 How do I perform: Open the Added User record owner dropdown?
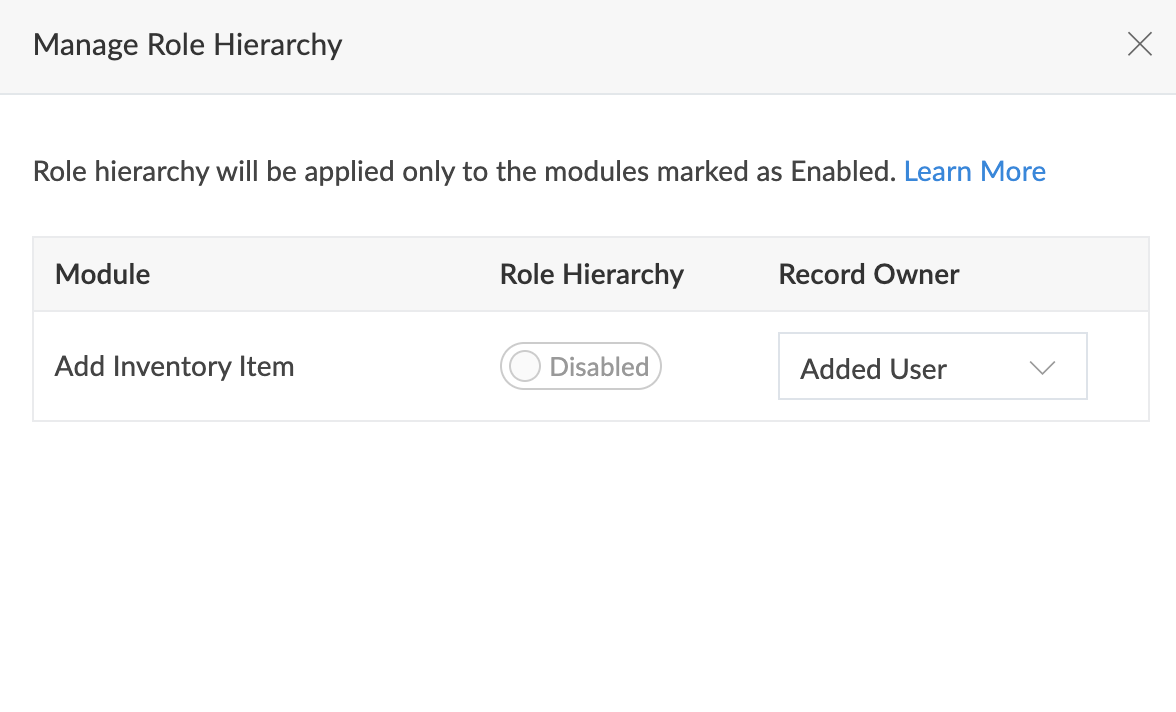click(x=932, y=367)
